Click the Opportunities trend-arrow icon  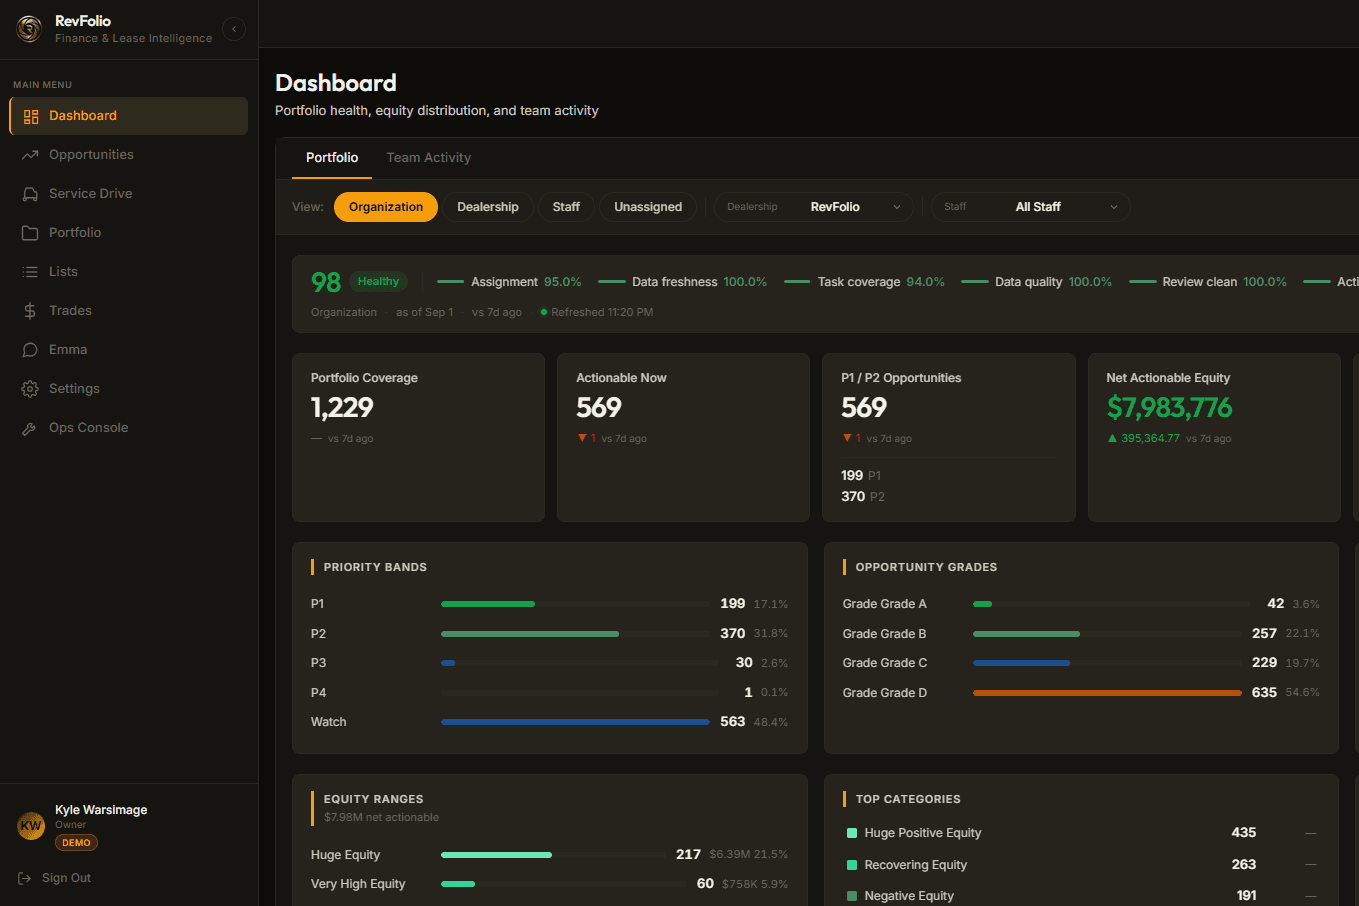coord(30,155)
